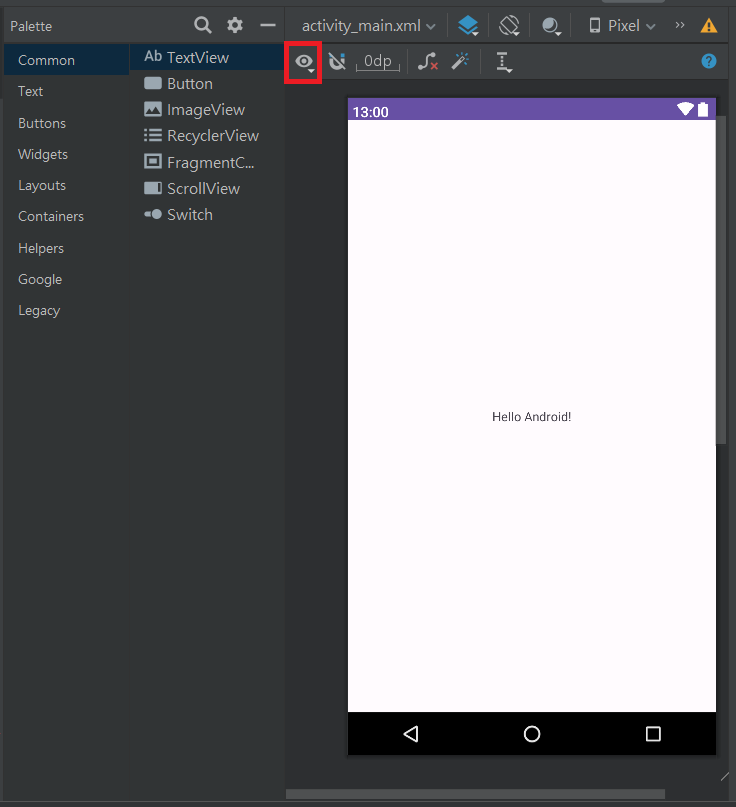The width and height of the screenshot is (736, 807).
Task: Select the Legacy palette category
Action: [66, 310]
